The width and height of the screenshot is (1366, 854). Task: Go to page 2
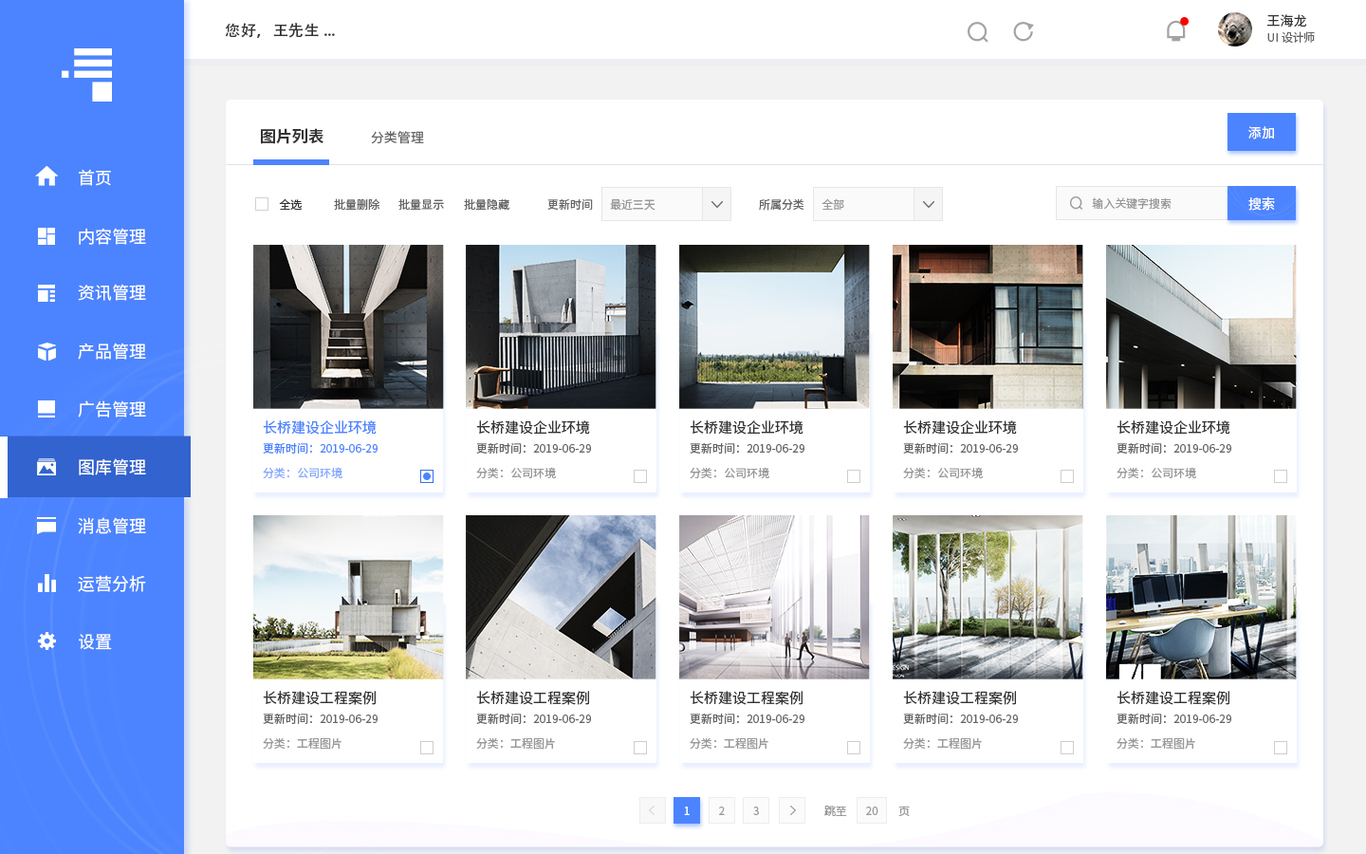click(722, 810)
